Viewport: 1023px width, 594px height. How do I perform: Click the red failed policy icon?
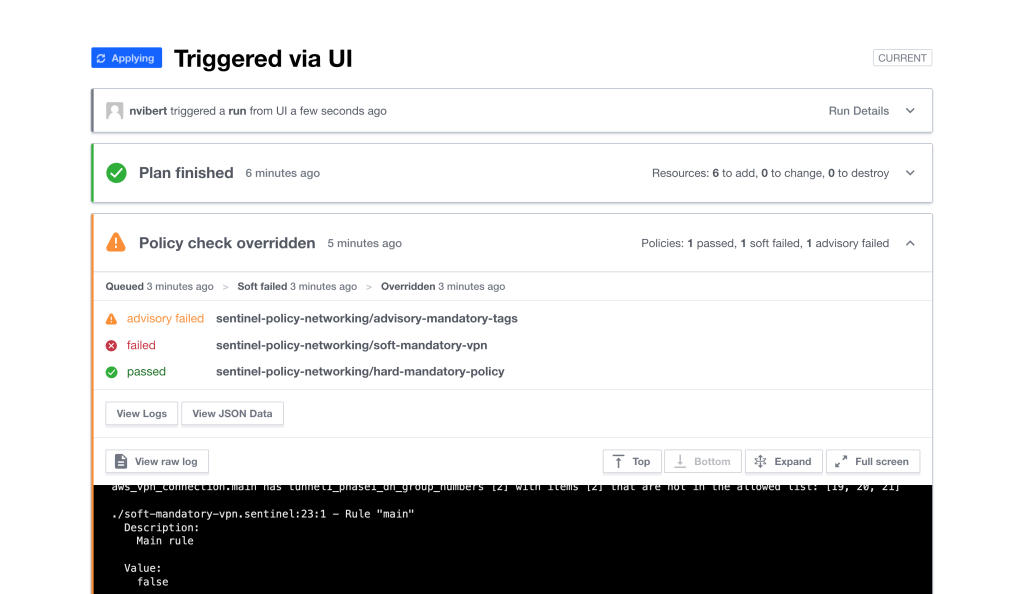click(112, 345)
